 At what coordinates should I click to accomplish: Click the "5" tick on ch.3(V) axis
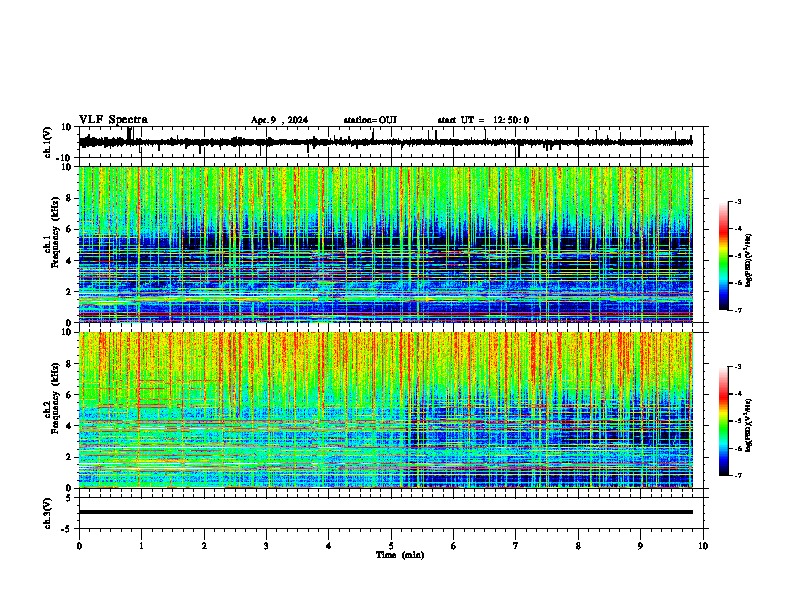(x=70, y=497)
